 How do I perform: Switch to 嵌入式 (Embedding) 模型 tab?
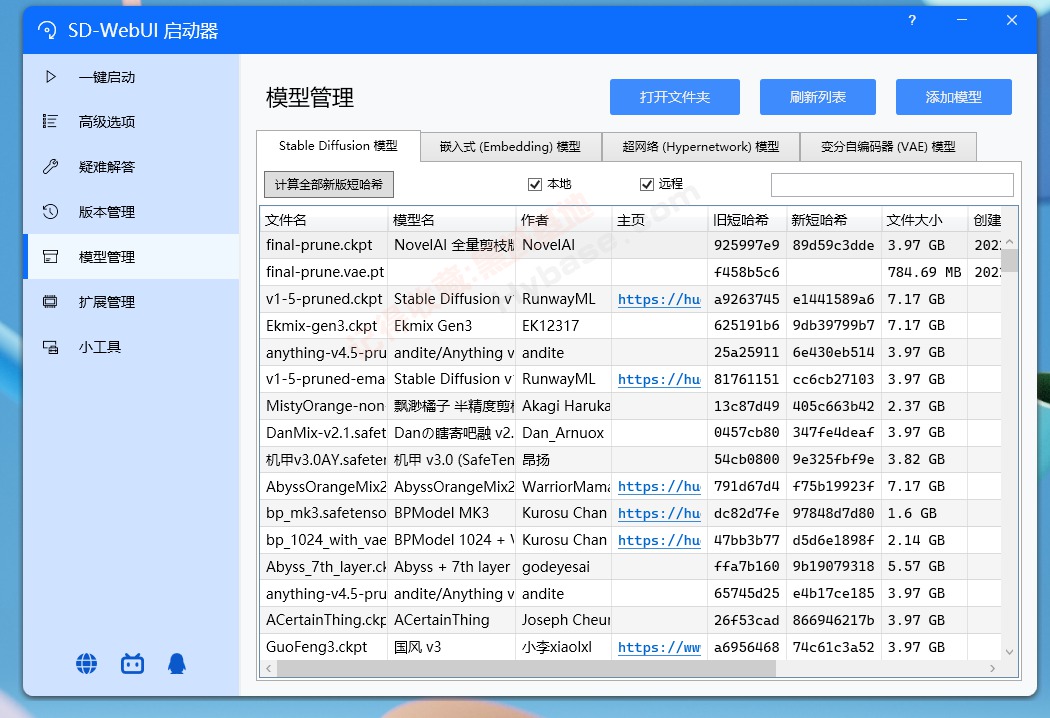pyautogui.click(x=510, y=147)
